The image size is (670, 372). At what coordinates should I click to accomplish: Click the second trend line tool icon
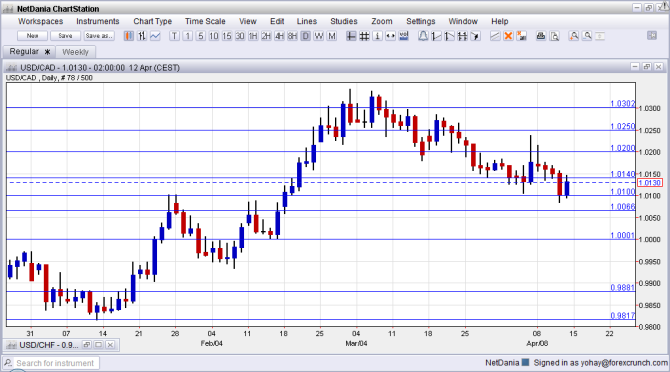449,36
